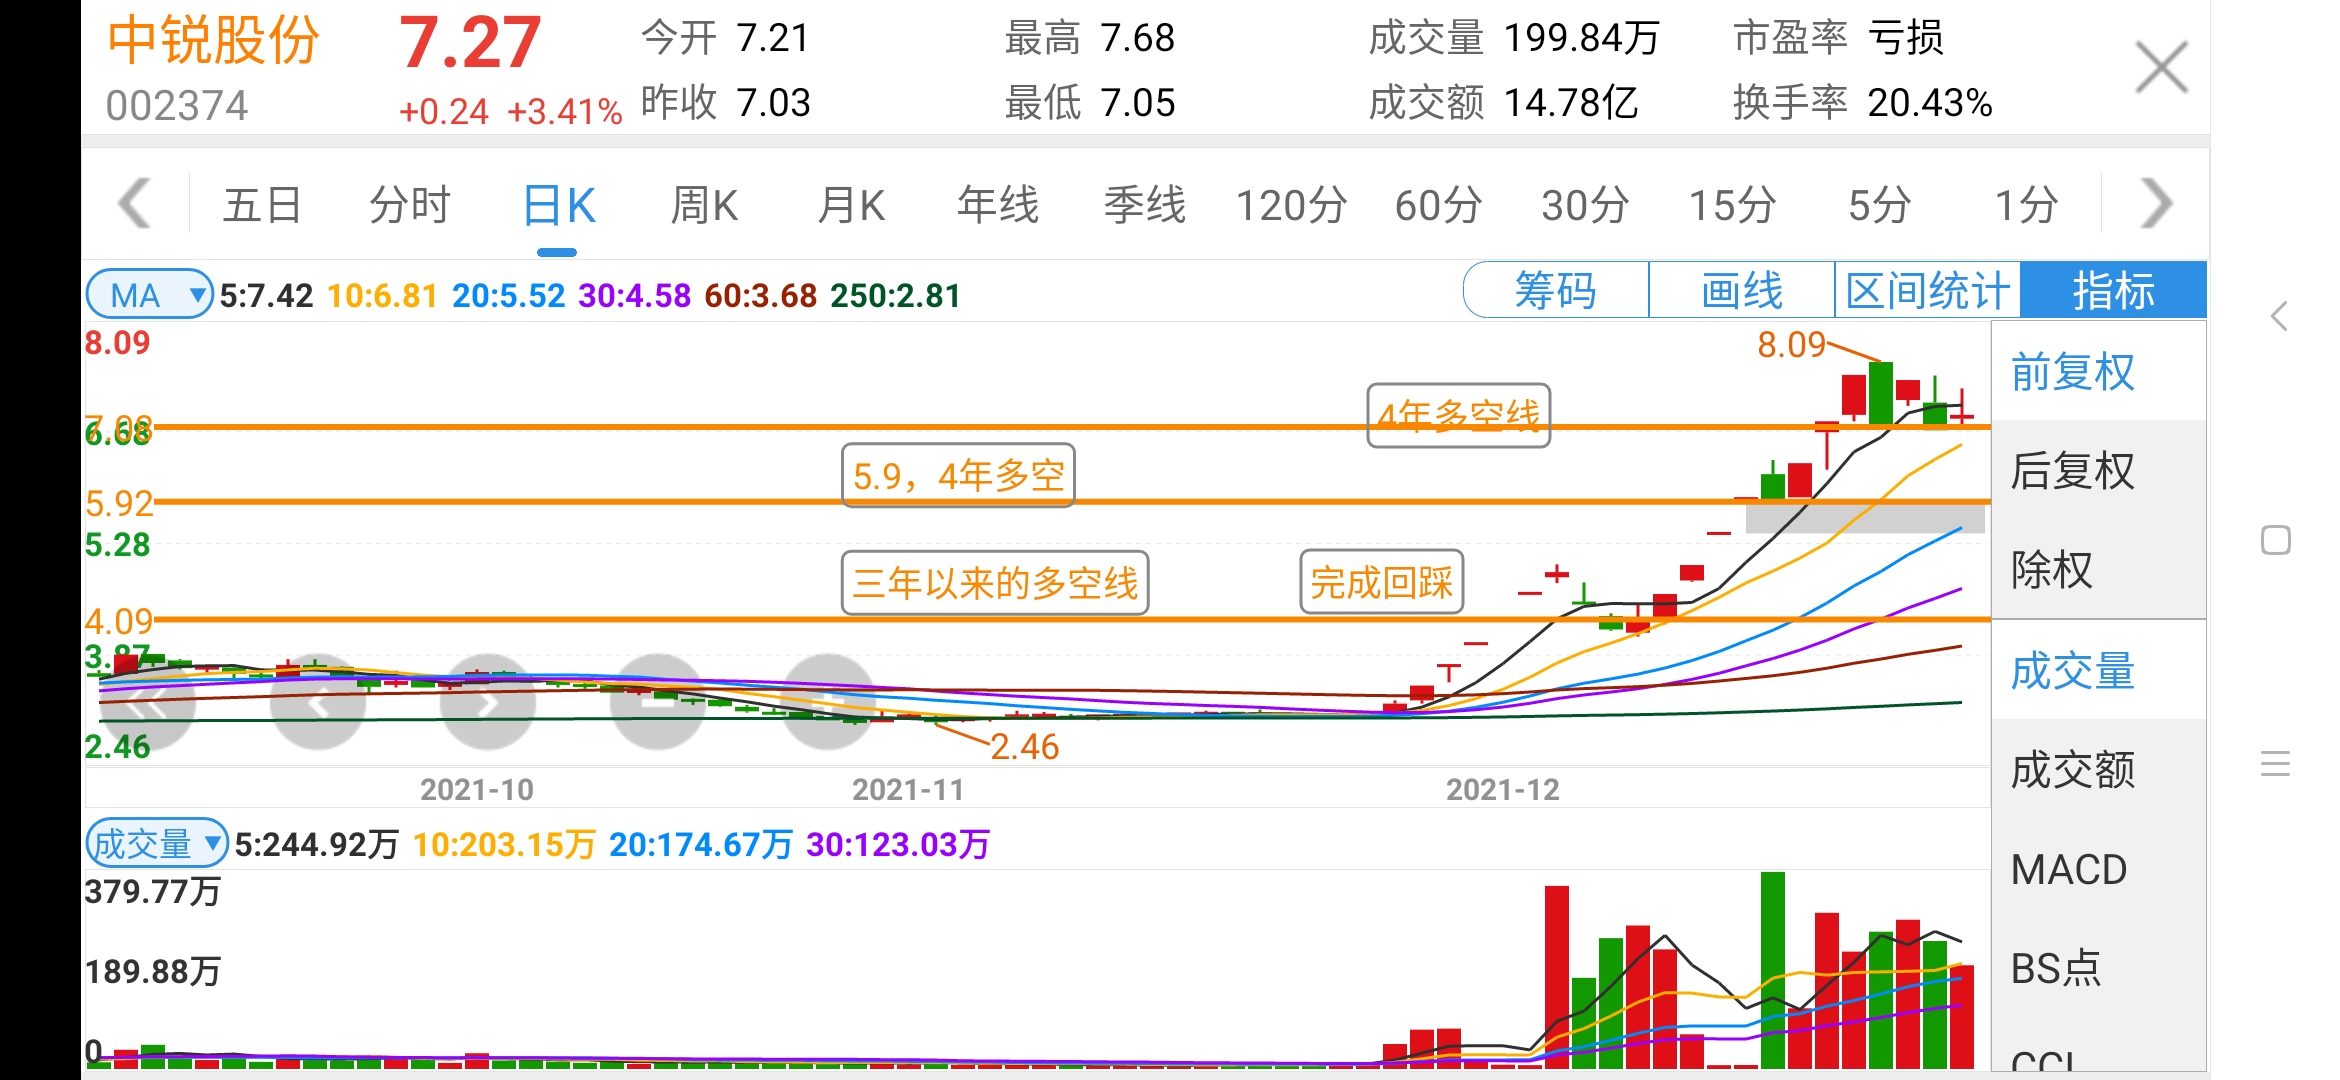Switch to the 分时 chart tab
Image resolution: width=2340 pixels, height=1080 pixels.
tap(410, 206)
